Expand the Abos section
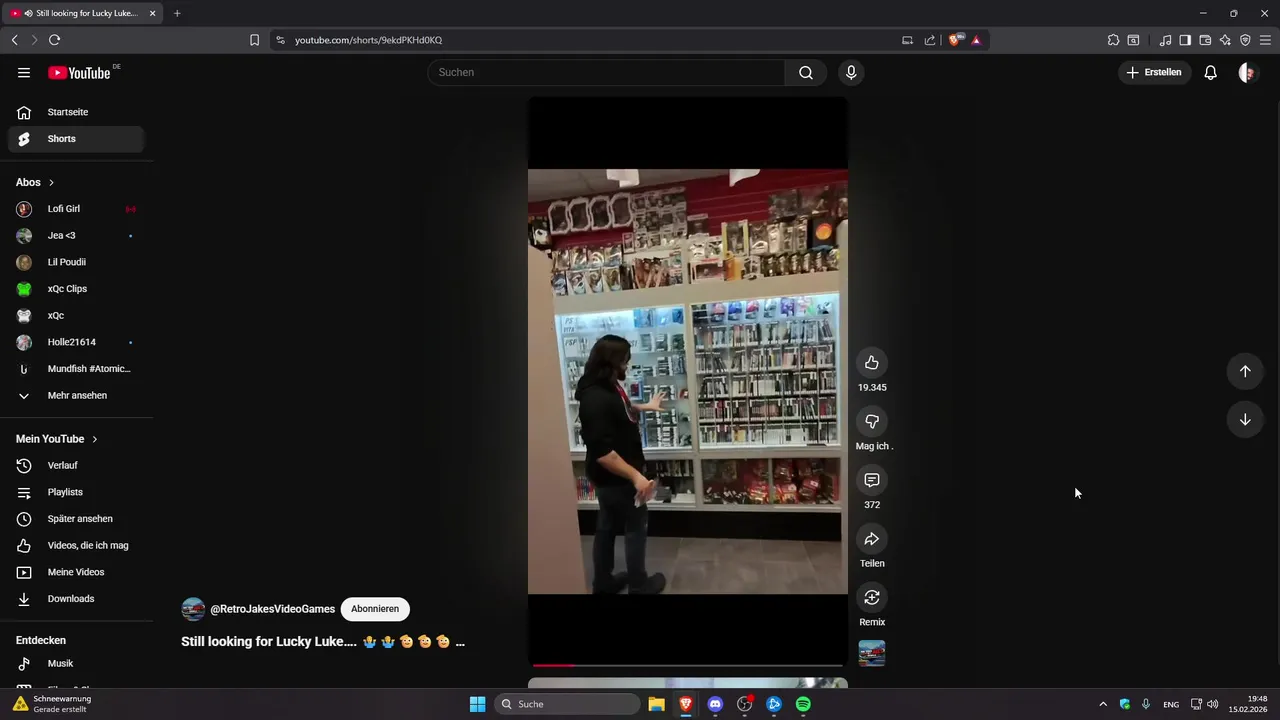Viewport: 1280px width, 720px height. point(35,182)
